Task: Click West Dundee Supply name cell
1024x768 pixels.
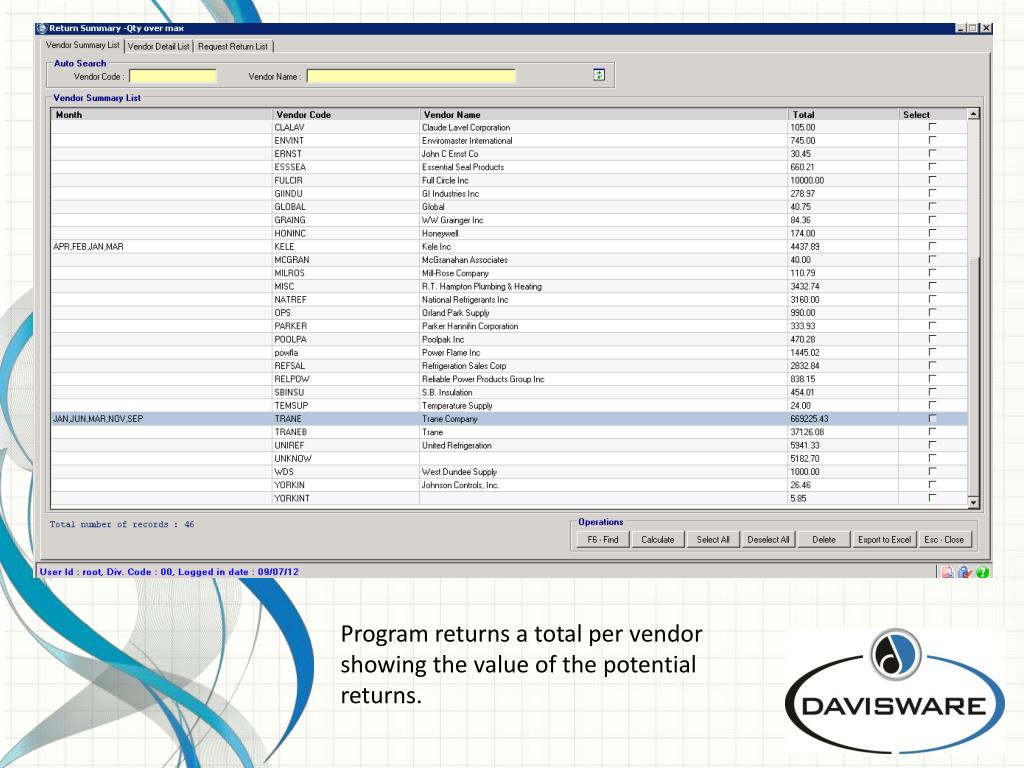Action: pos(603,472)
